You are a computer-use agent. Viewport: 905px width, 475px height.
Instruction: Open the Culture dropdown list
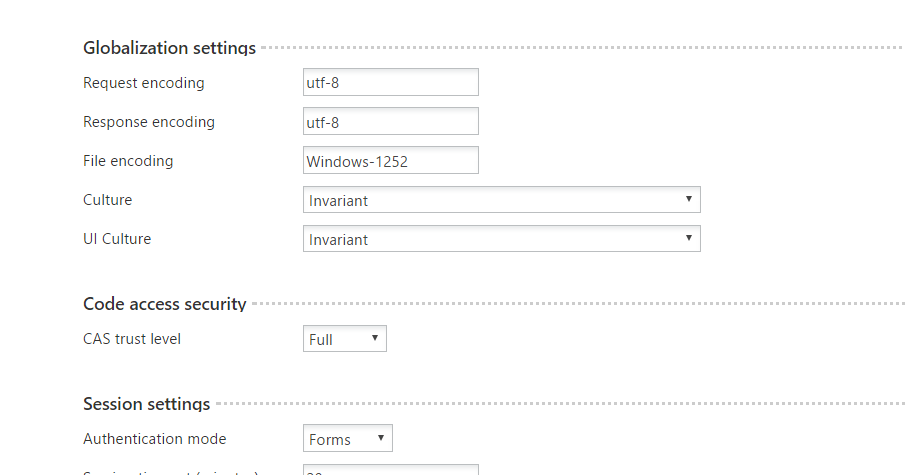pyautogui.click(x=501, y=200)
